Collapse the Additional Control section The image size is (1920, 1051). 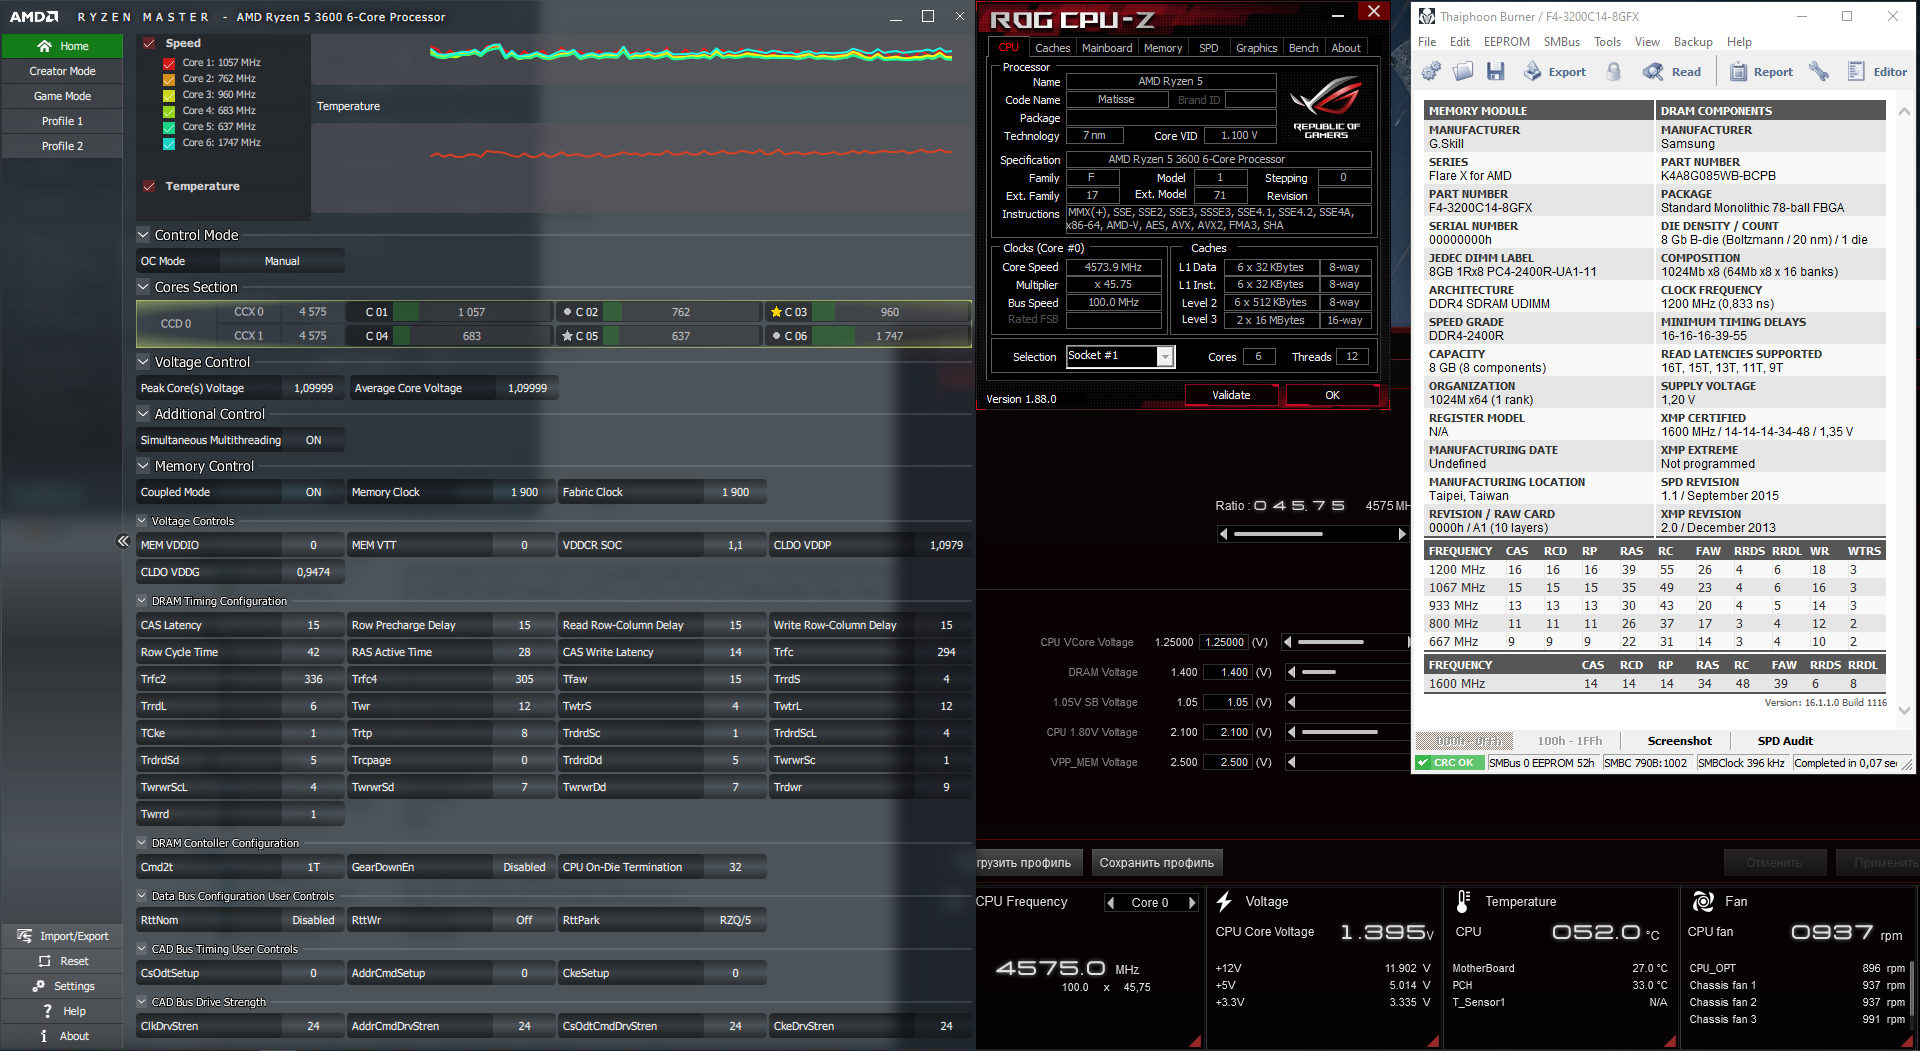(143, 414)
